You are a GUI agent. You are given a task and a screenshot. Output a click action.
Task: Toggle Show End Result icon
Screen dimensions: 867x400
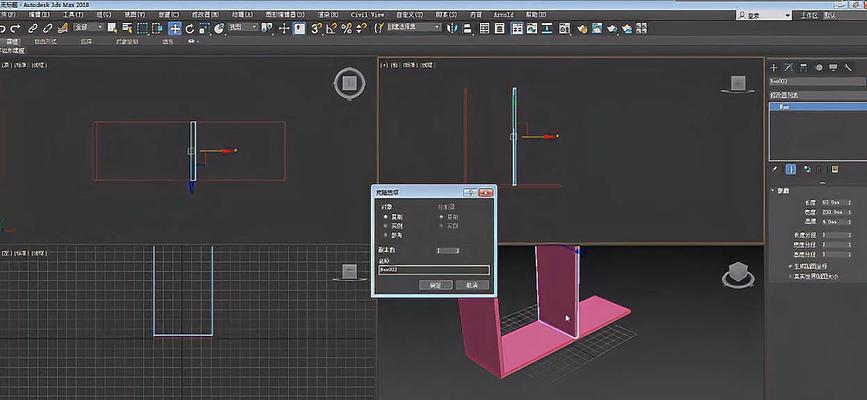click(791, 169)
